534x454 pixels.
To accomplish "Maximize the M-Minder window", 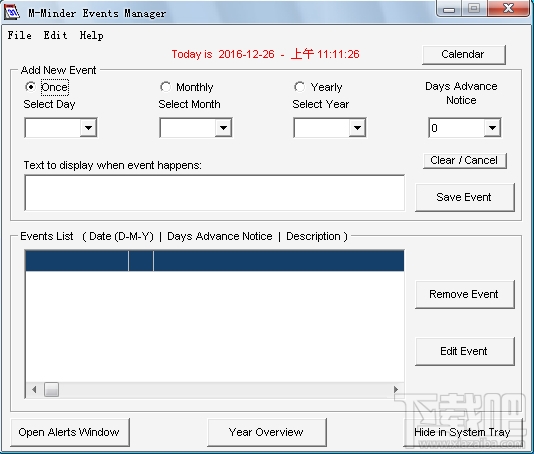I will (474, 8).
